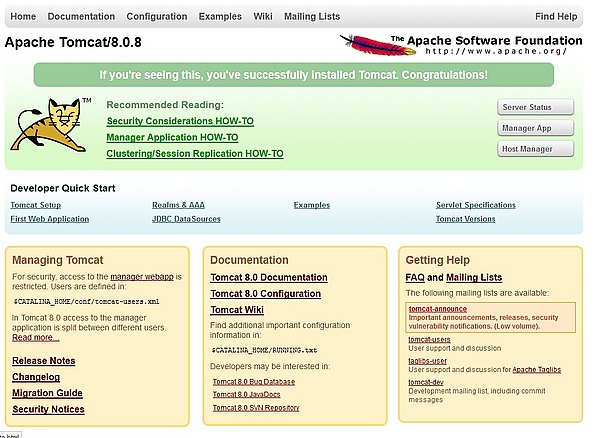Follow the Tomcat Setup quick start link
The image size is (600, 438).
coord(36,205)
